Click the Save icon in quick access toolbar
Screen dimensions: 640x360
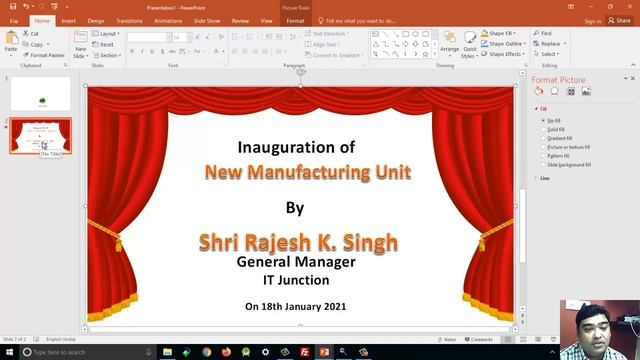(13, 6)
